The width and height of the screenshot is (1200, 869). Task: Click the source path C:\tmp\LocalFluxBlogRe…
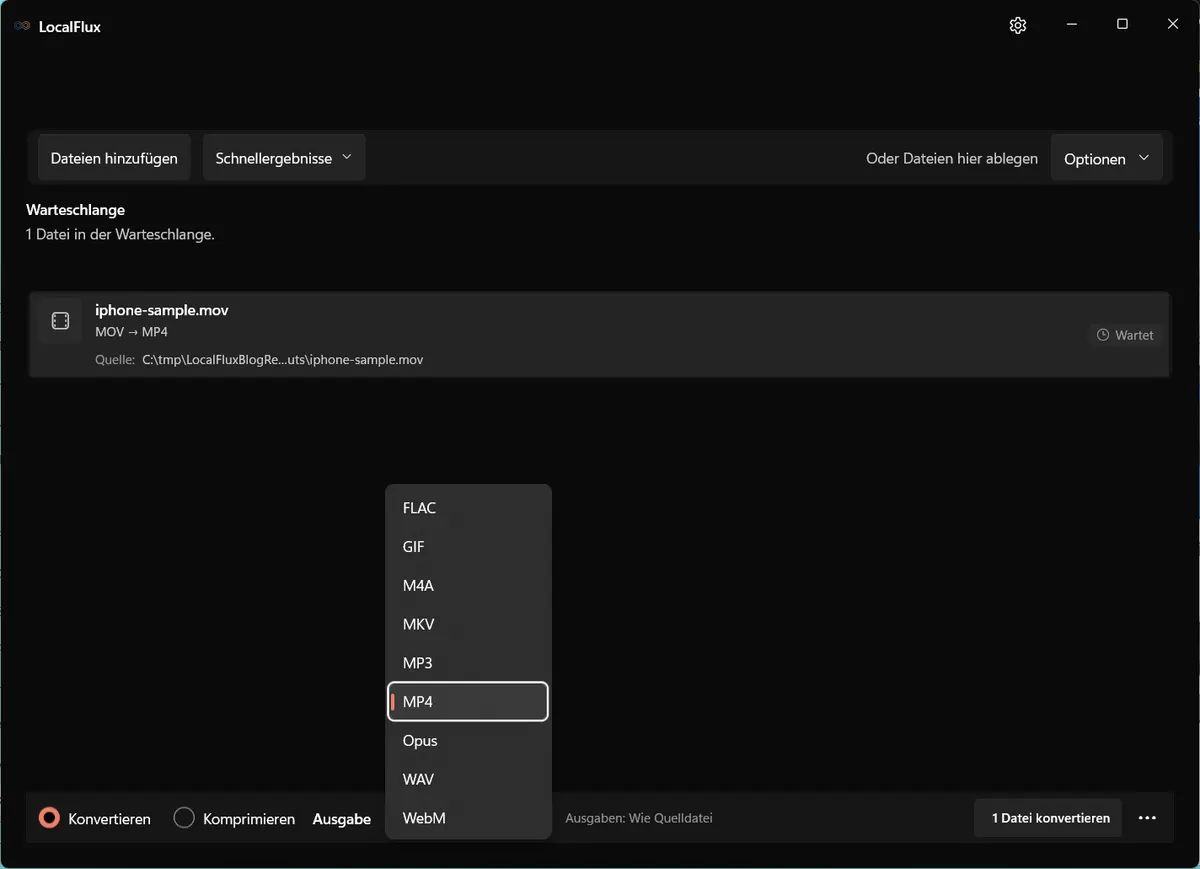pyautogui.click(x=283, y=359)
